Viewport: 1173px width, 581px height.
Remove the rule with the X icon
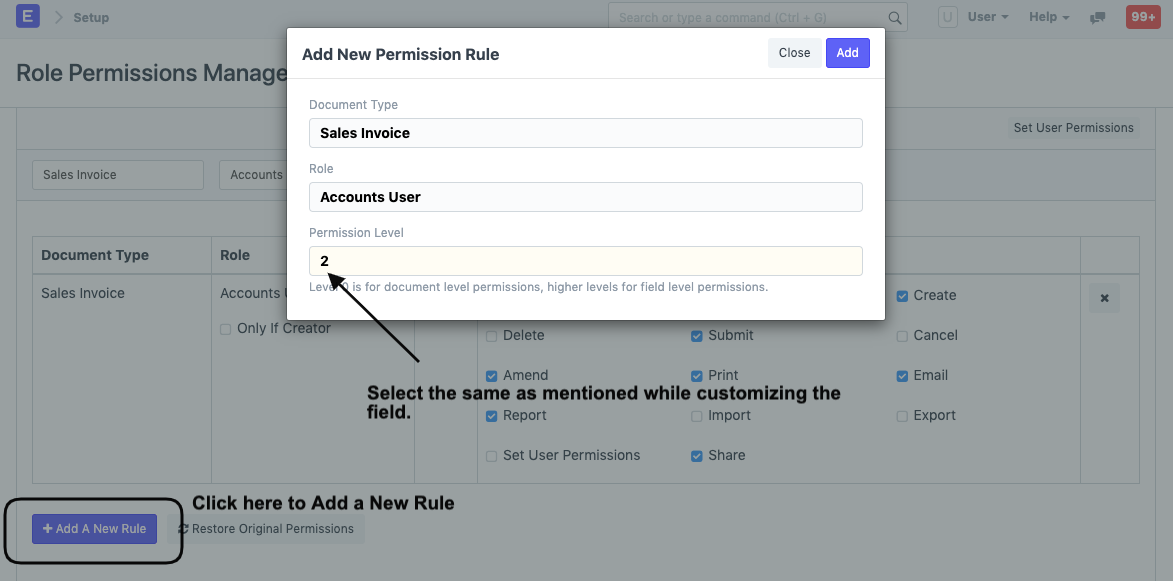tap(1104, 298)
